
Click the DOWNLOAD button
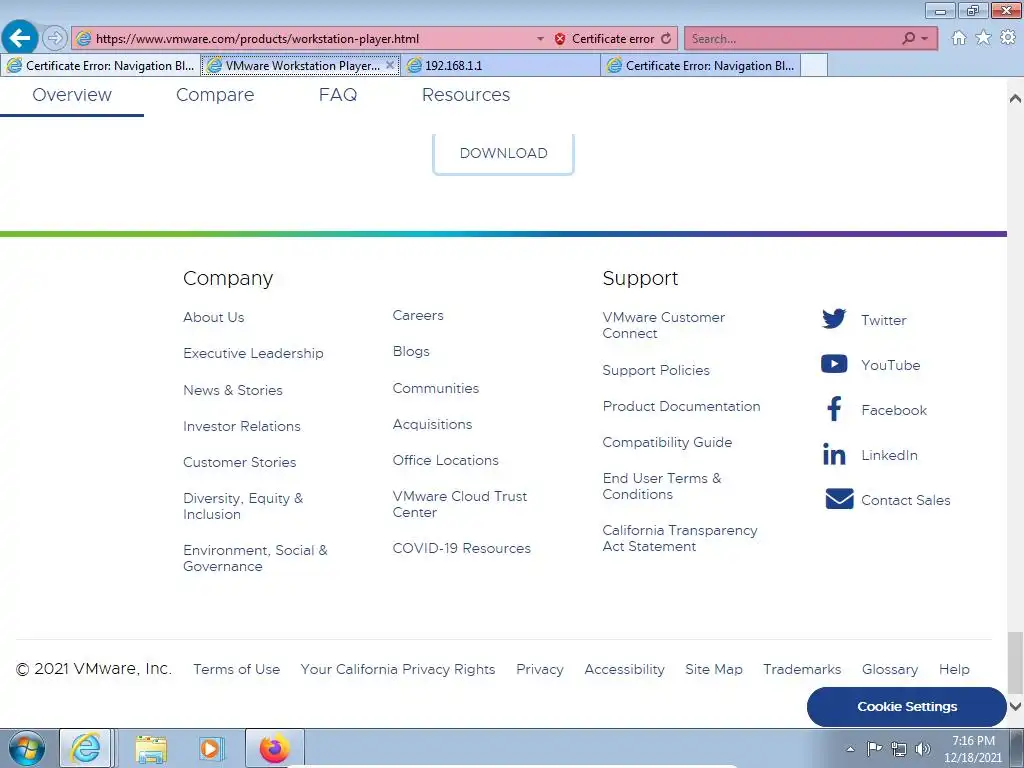click(x=504, y=153)
